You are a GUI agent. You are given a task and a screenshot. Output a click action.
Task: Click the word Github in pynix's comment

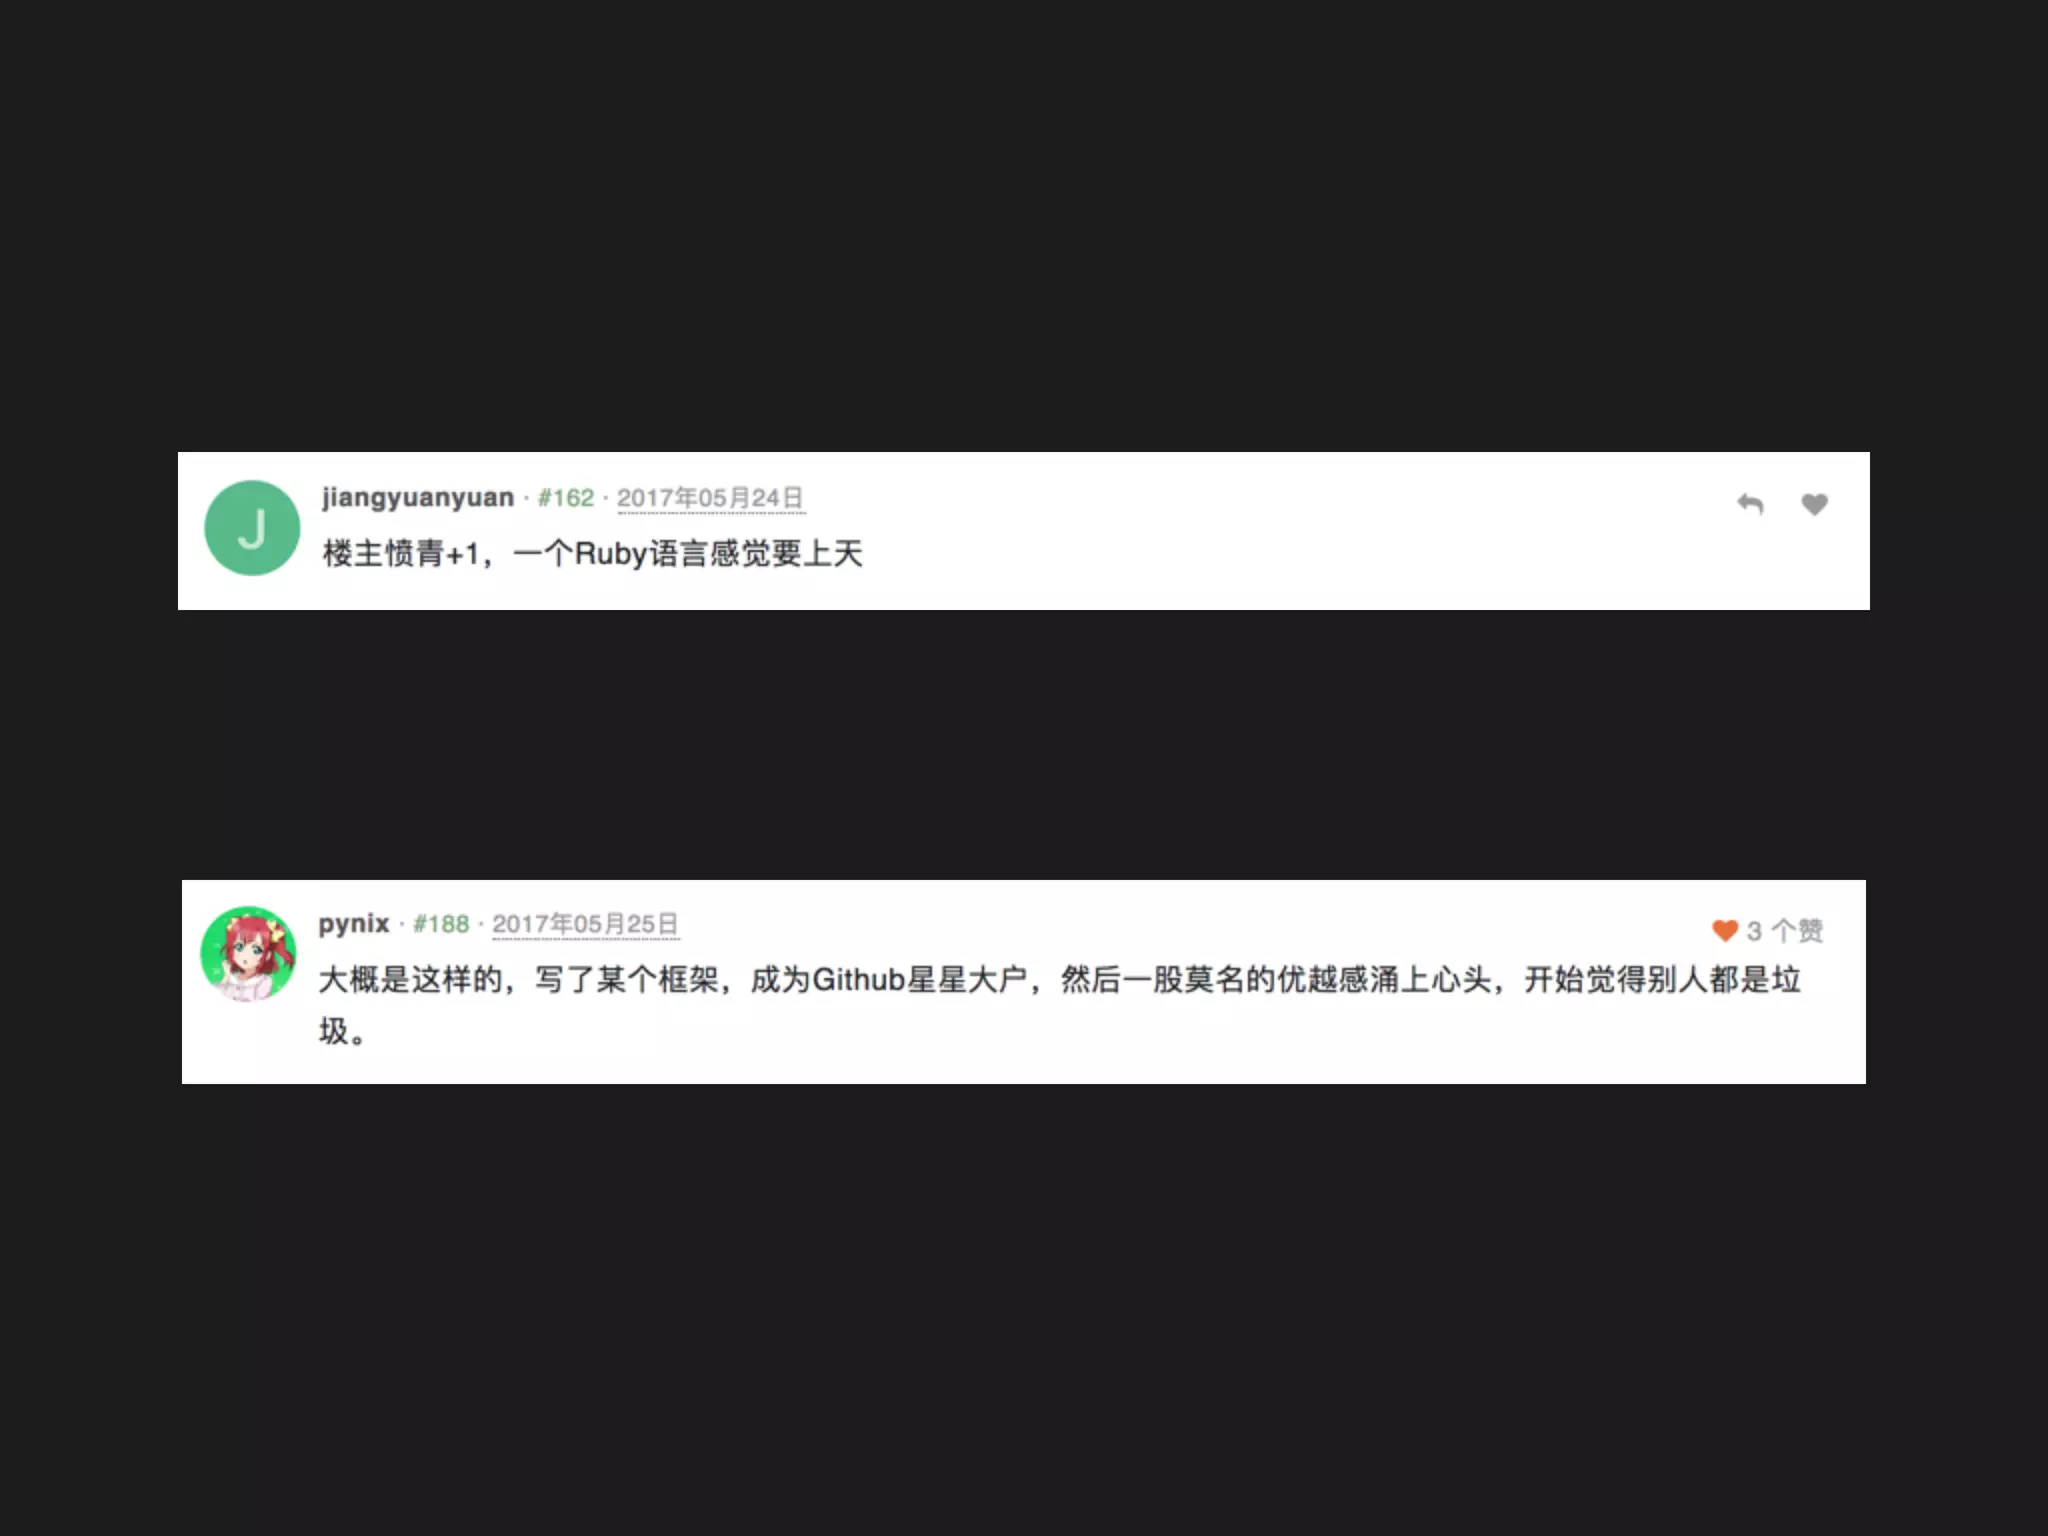pos(858,979)
